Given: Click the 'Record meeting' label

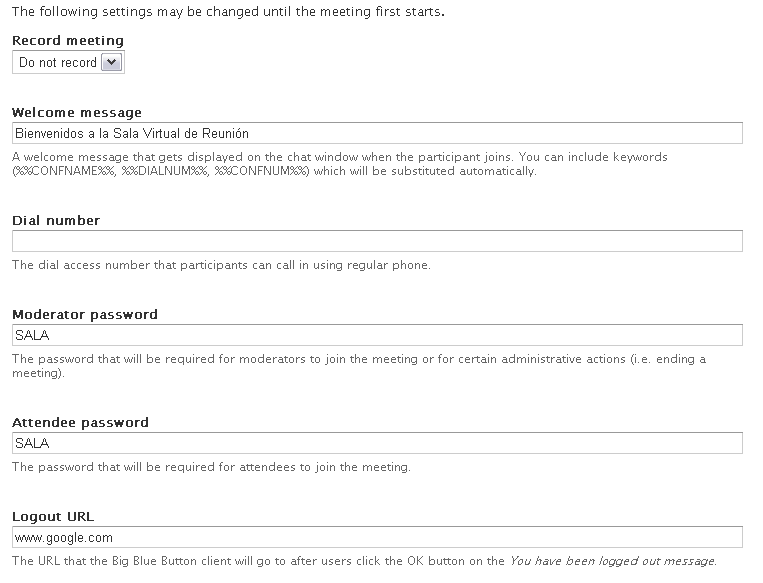Looking at the screenshot, I should coord(68,40).
